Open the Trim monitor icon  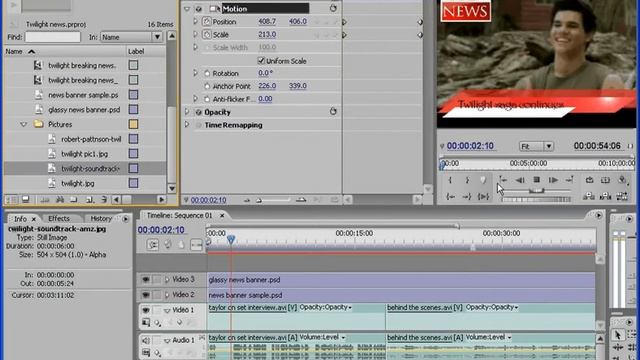pos(622,197)
